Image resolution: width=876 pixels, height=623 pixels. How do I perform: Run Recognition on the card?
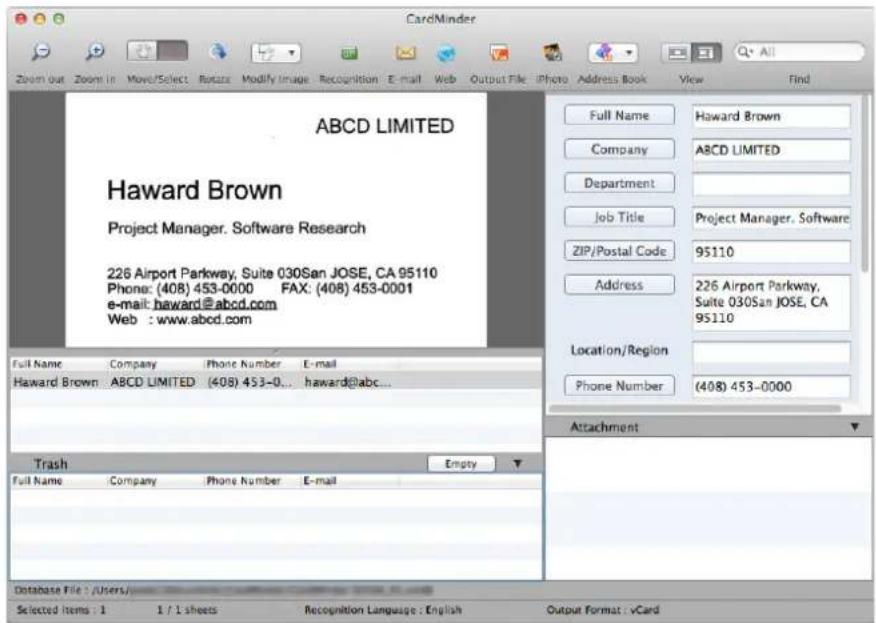(x=349, y=53)
